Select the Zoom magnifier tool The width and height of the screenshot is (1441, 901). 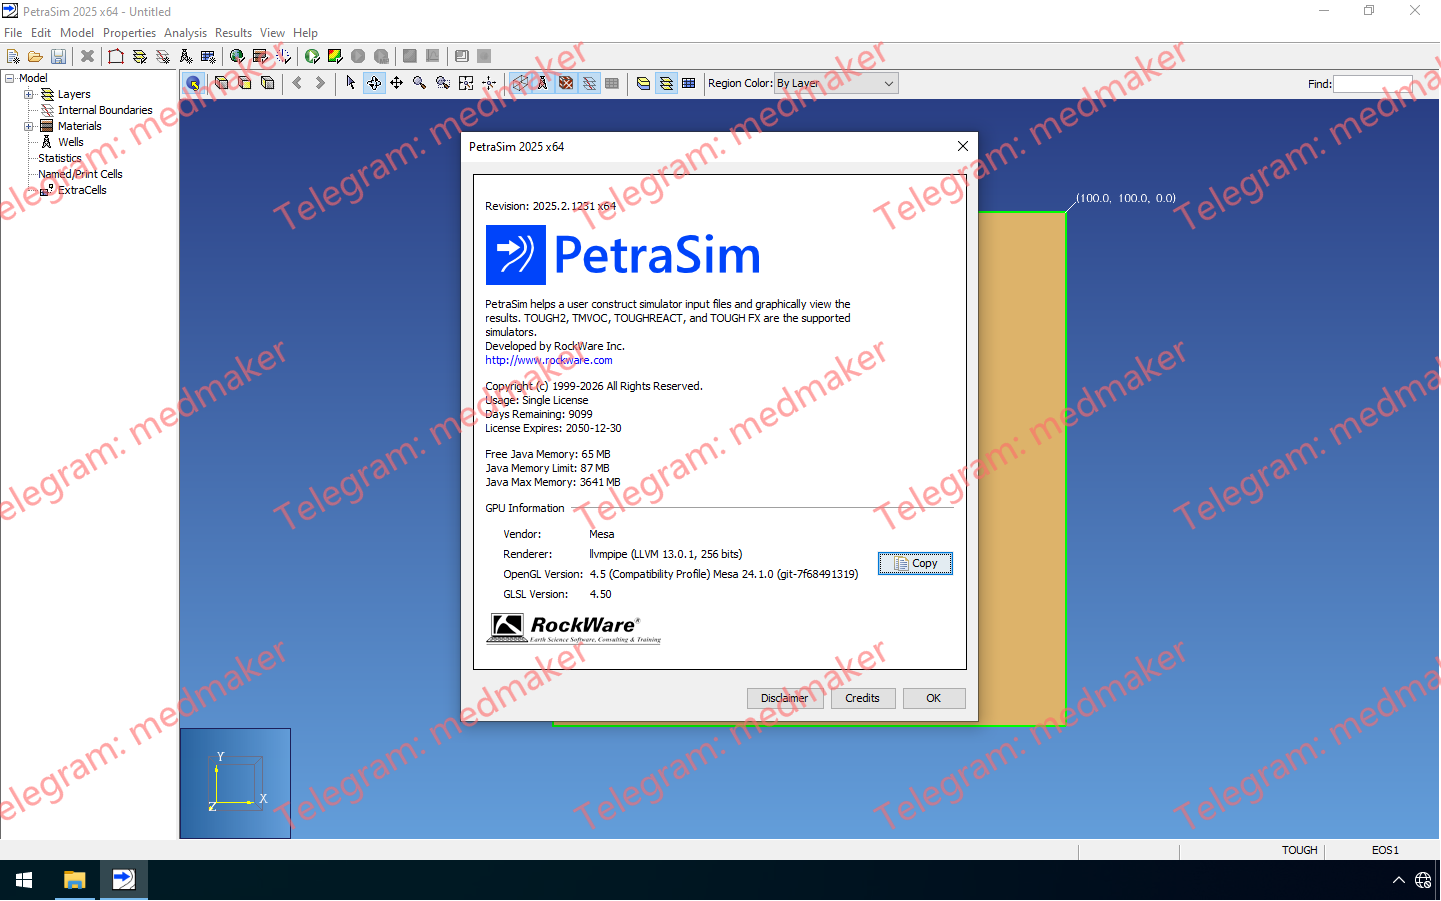click(x=419, y=83)
